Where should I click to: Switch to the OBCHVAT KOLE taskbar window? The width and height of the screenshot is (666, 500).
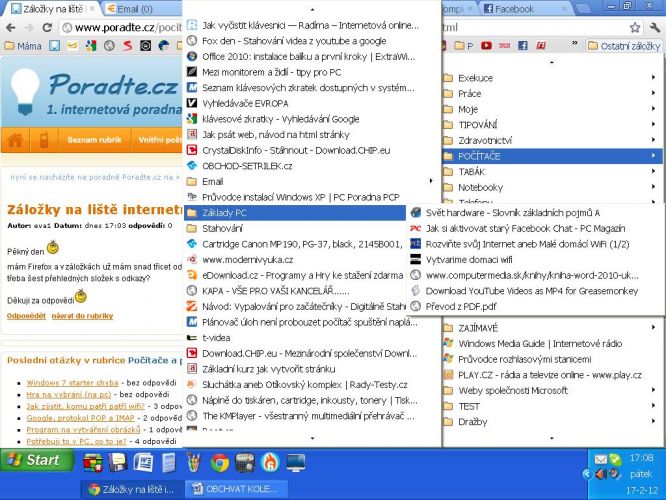pyautogui.click(x=236, y=489)
